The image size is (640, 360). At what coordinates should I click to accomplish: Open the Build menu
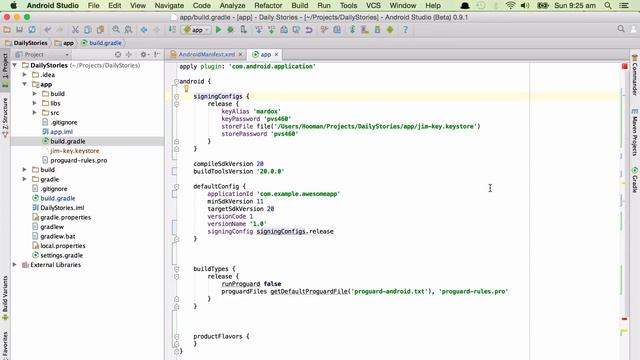point(300,6)
